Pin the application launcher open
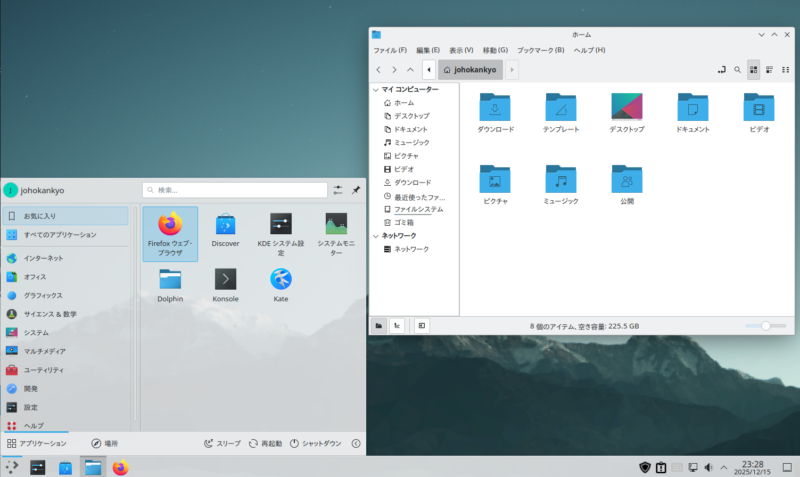Screen dimensions: 800x477 356,189
